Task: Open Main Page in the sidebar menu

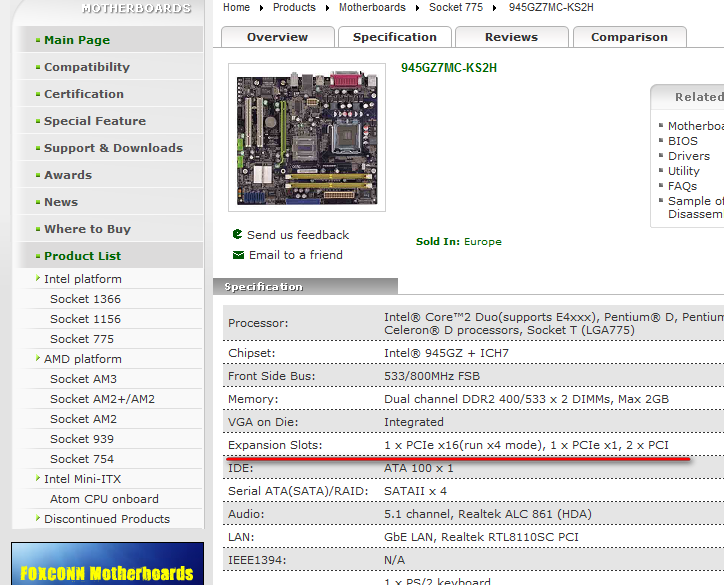Action: coord(110,40)
